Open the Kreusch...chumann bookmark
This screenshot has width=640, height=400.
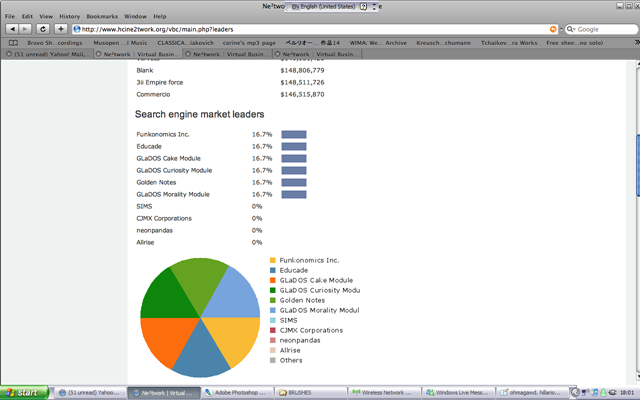coord(443,43)
